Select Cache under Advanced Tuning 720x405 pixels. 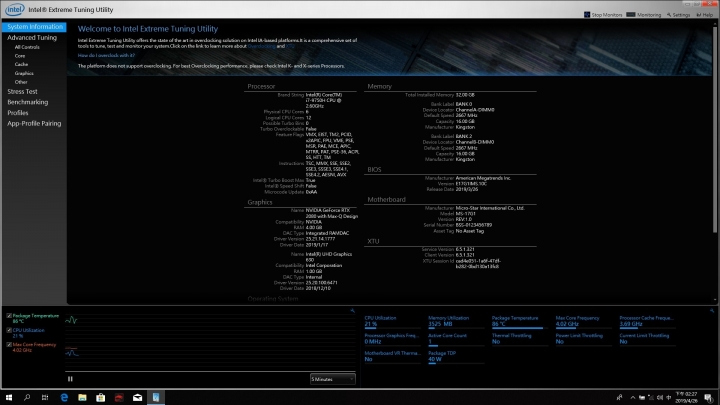tap(21, 64)
